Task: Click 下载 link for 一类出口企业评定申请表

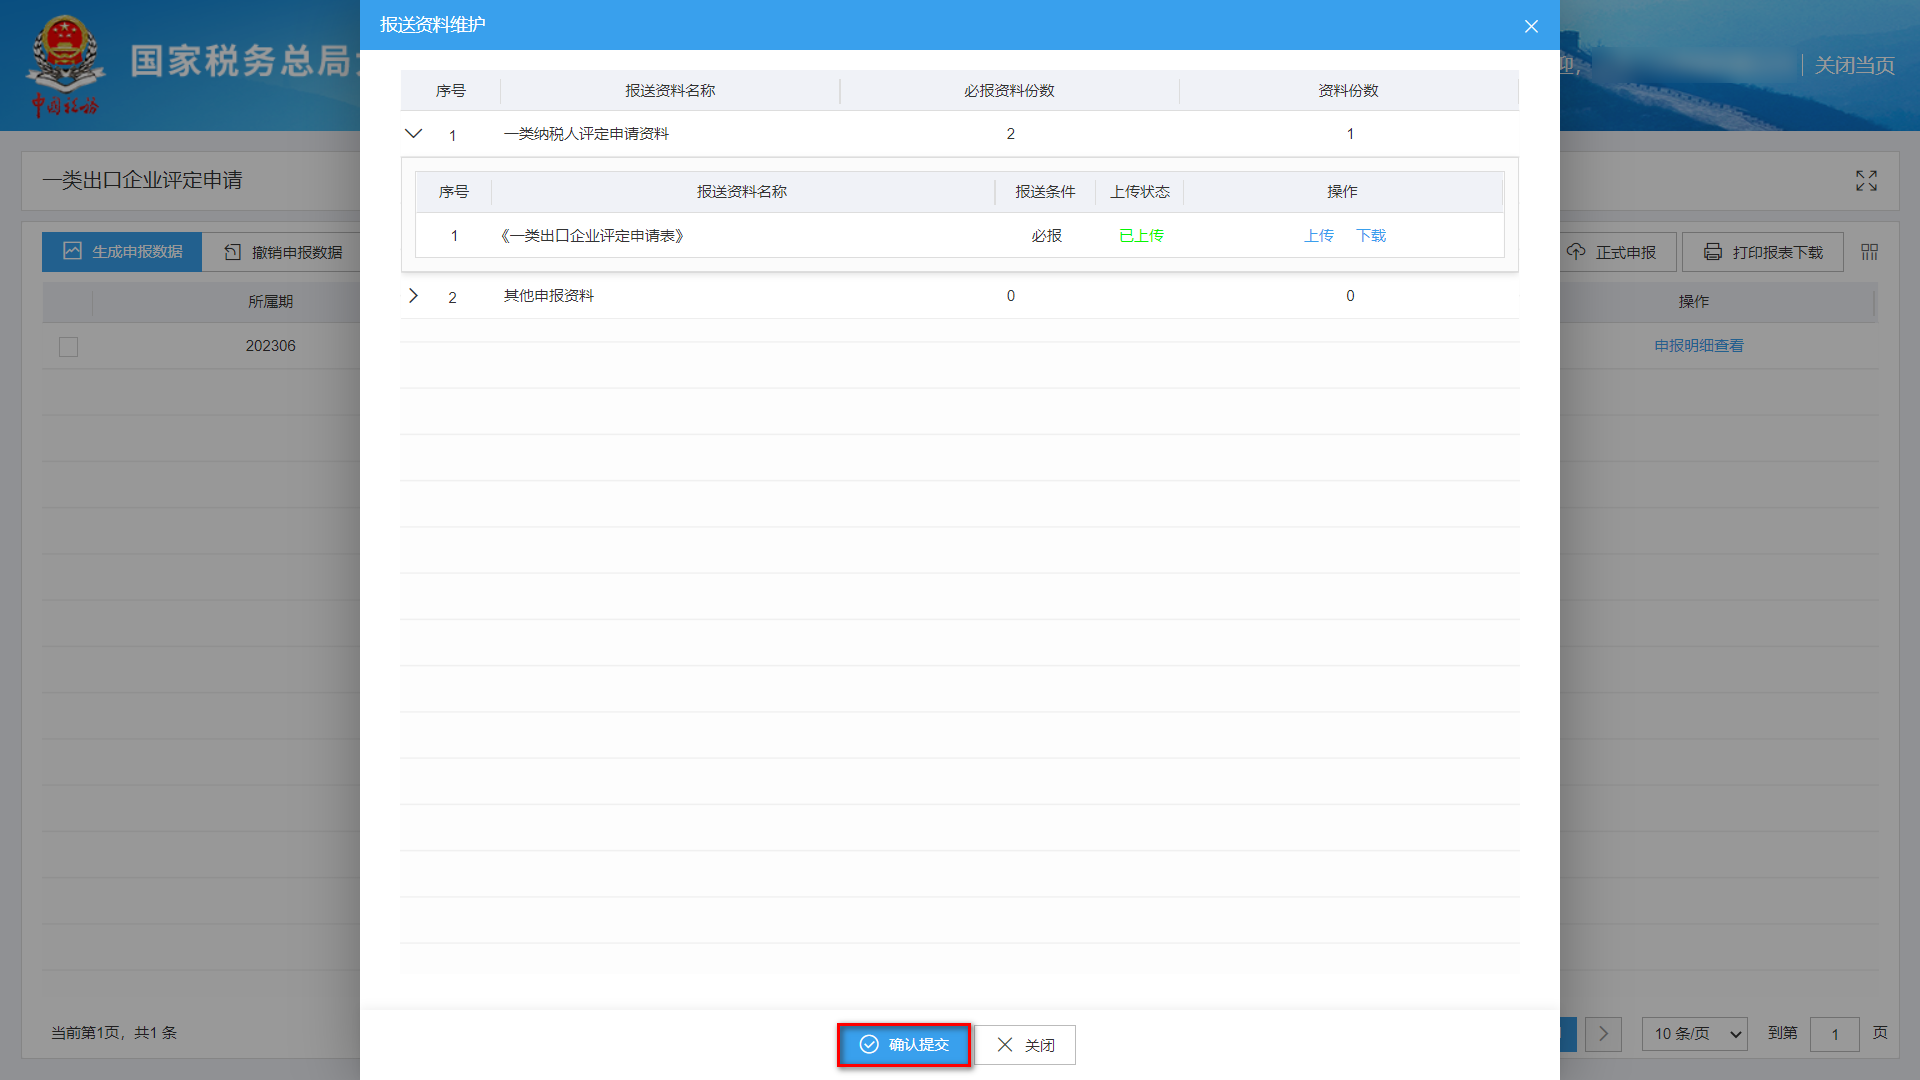Action: pos(1371,236)
